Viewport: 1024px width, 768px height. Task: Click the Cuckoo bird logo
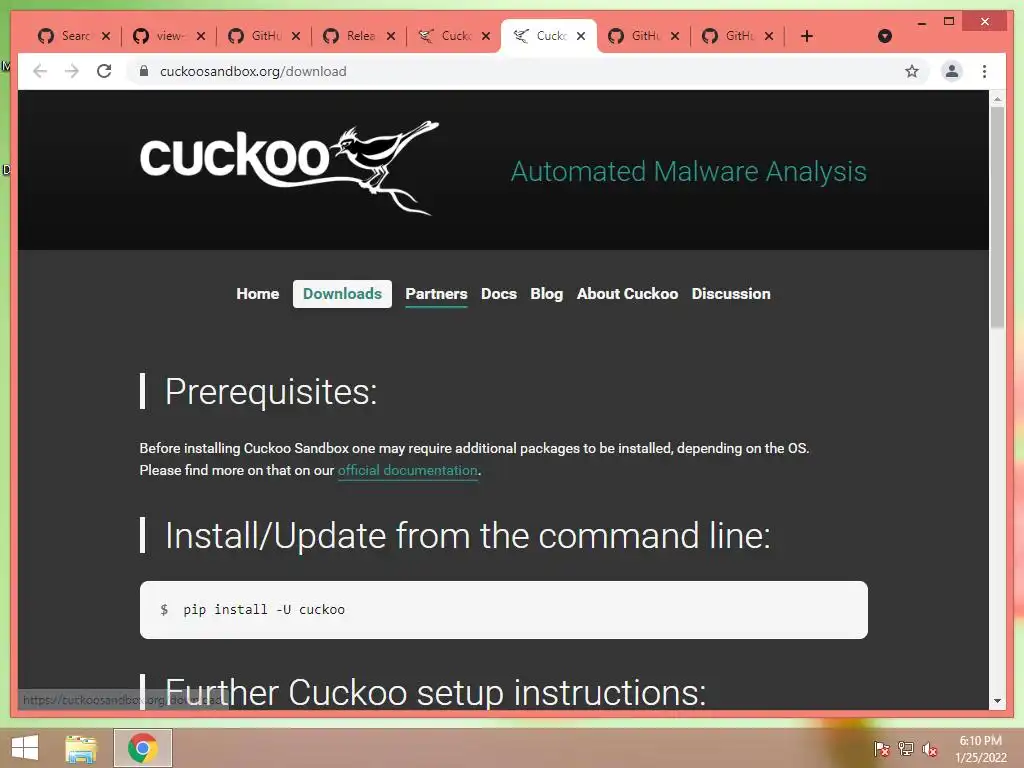[x=289, y=167]
